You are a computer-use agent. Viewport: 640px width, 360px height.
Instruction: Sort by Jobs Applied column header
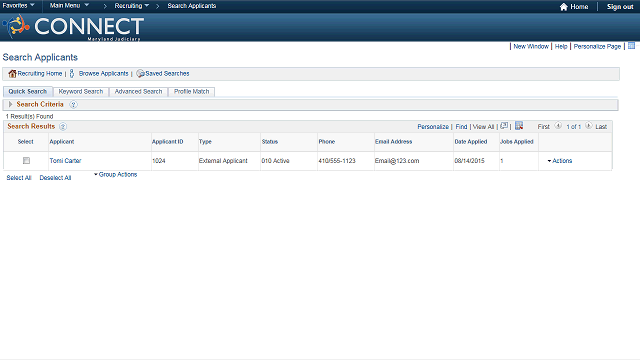coord(517,142)
